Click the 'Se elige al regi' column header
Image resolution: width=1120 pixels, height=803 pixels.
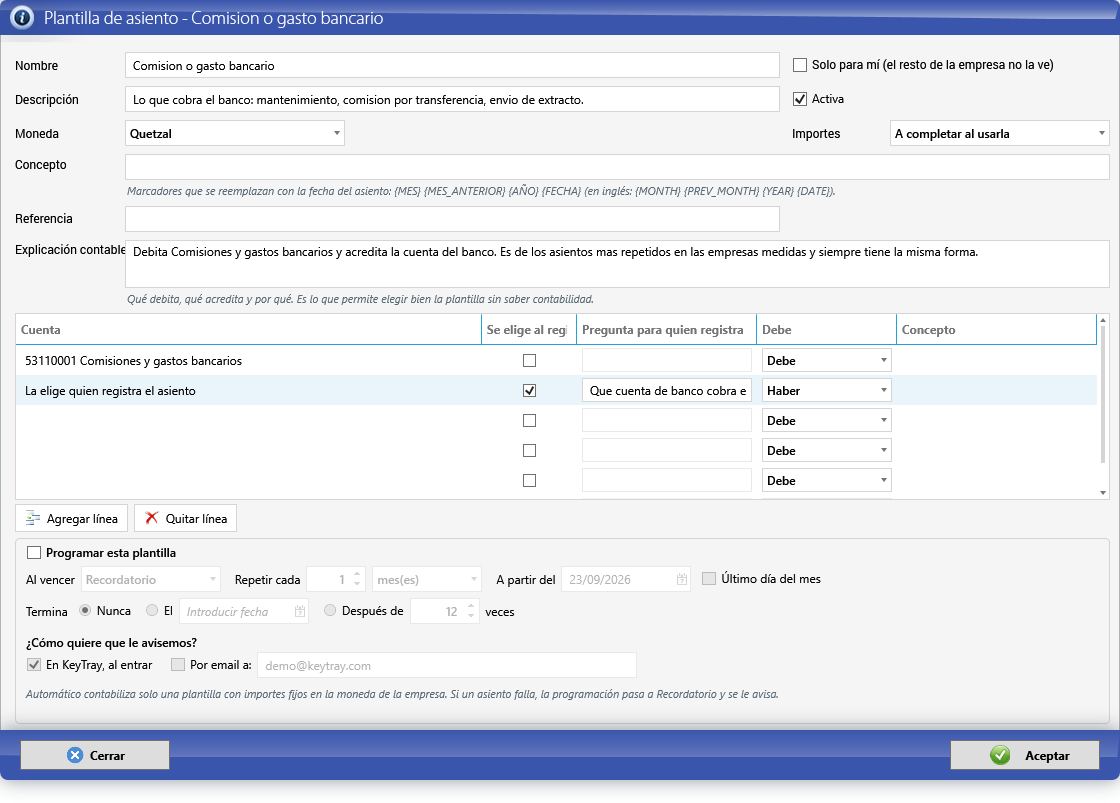click(x=529, y=329)
